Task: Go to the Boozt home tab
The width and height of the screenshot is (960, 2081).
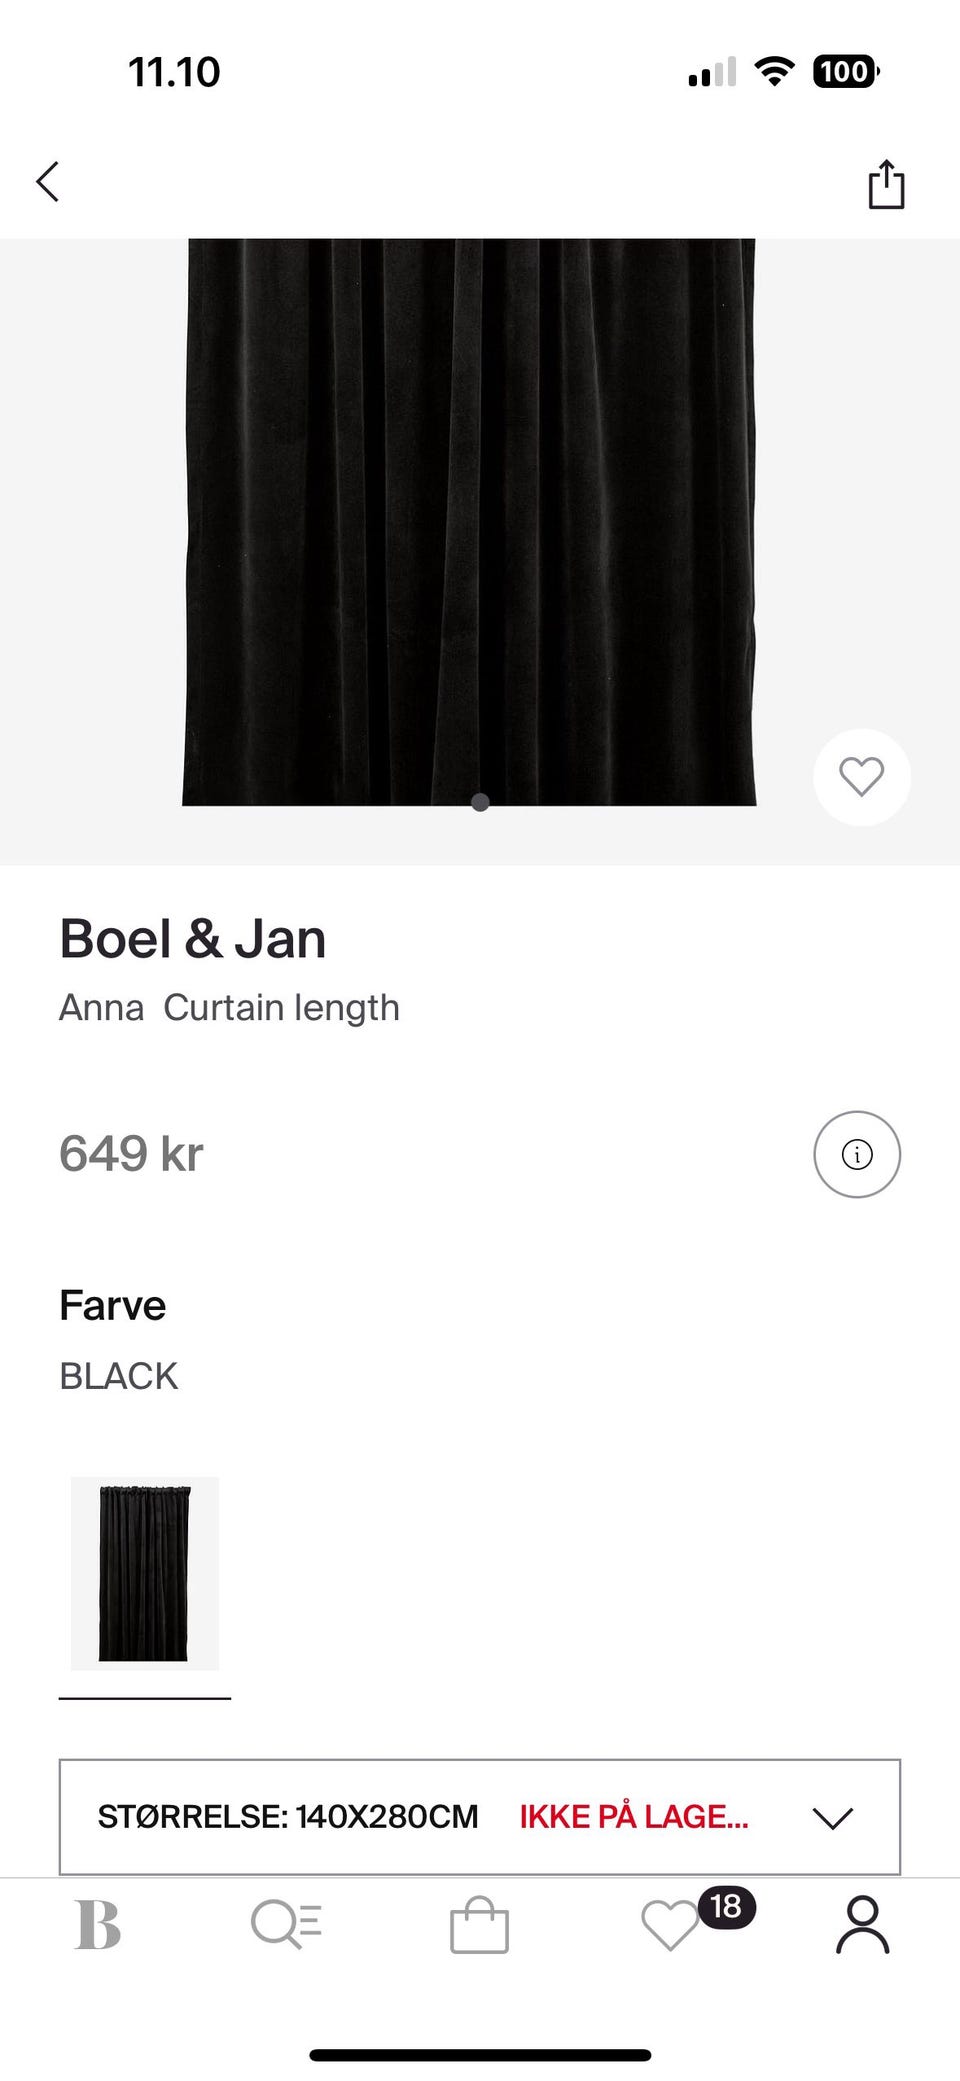Action: point(98,1925)
